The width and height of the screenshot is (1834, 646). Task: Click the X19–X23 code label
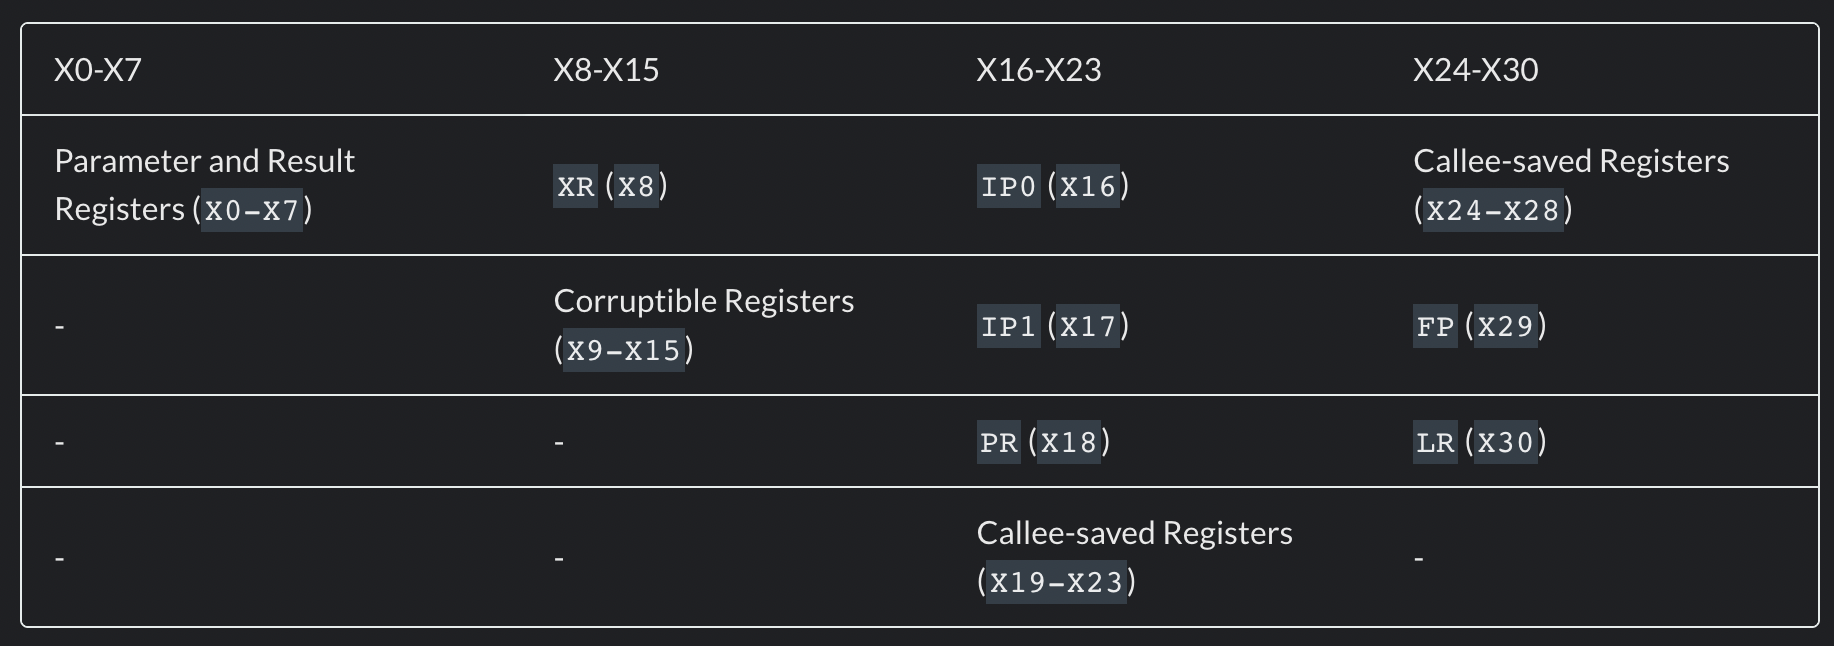tap(1057, 582)
